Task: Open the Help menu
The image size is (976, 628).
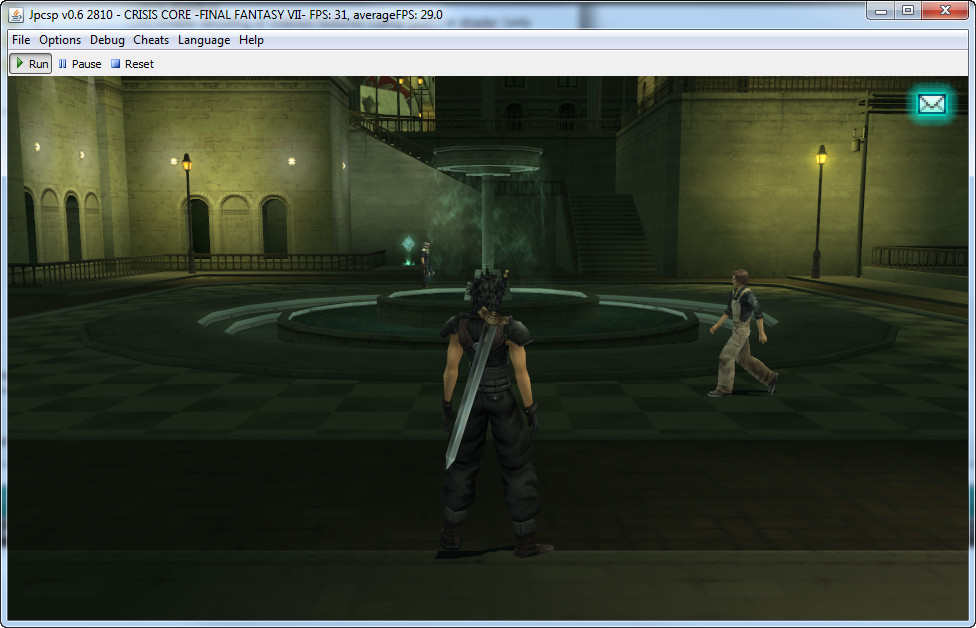Action: (251, 40)
